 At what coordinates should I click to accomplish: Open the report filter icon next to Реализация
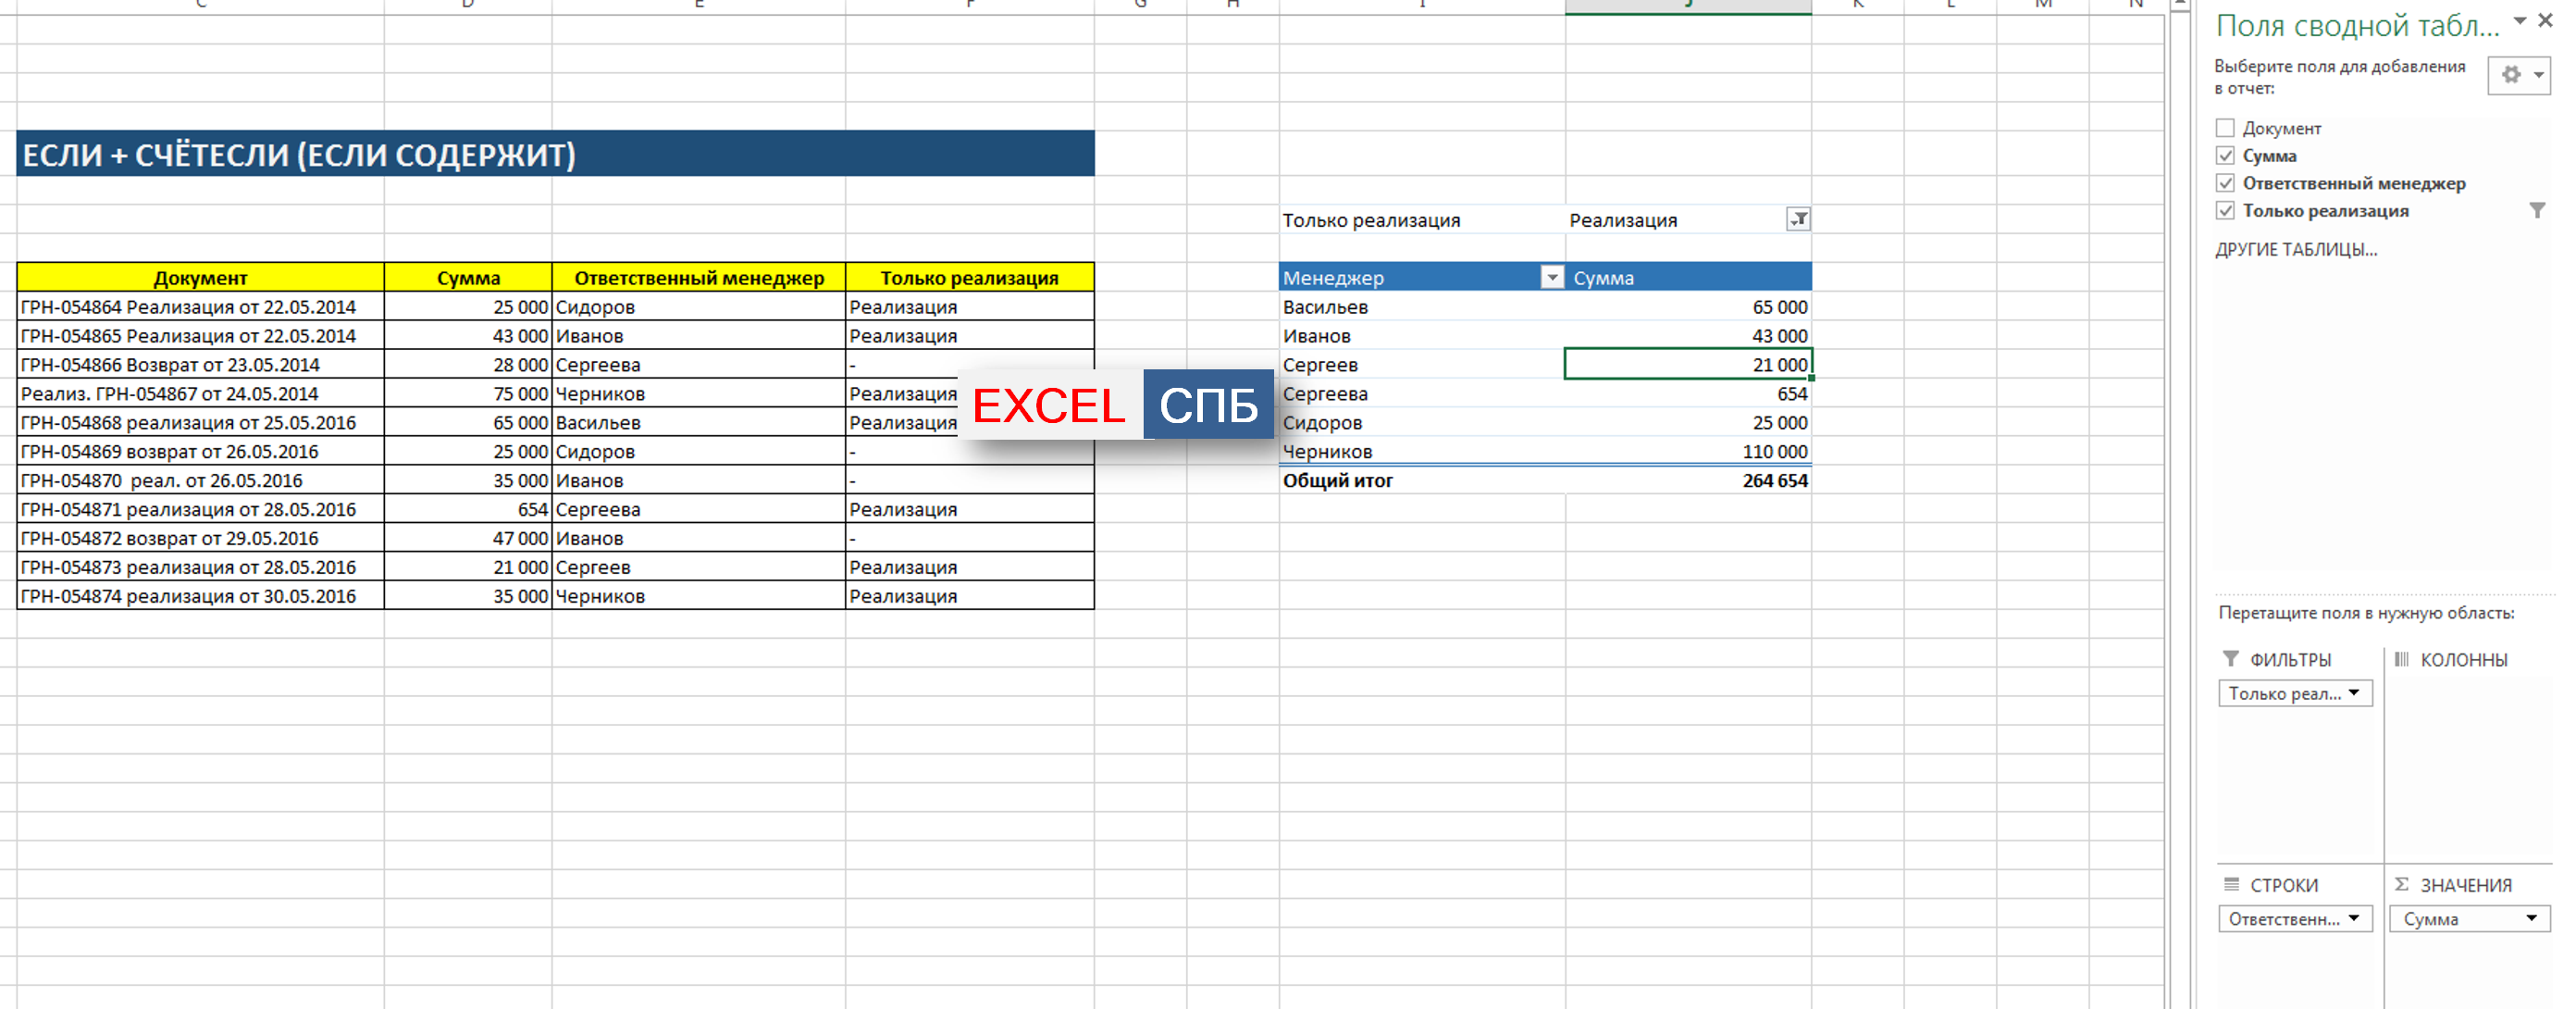[x=1797, y=219]
